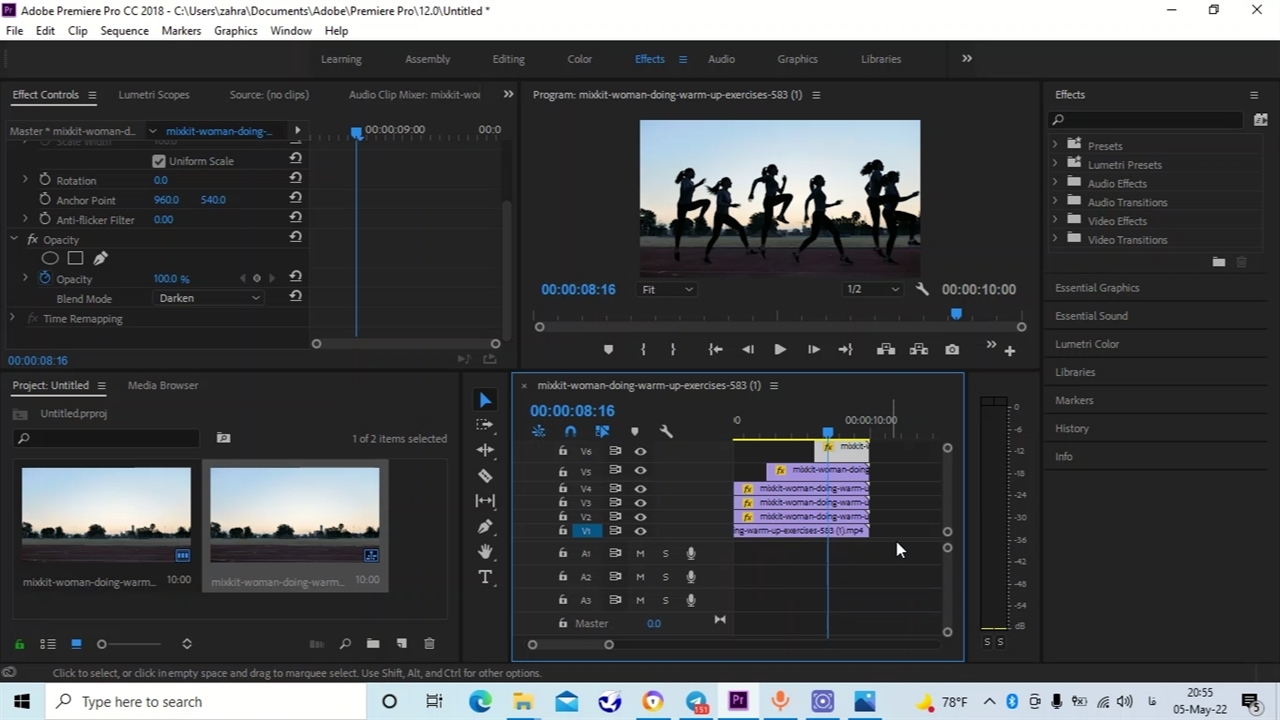The image size is (1280, 720).
Task: Click the Effects panel search field
Action: 1150,120
